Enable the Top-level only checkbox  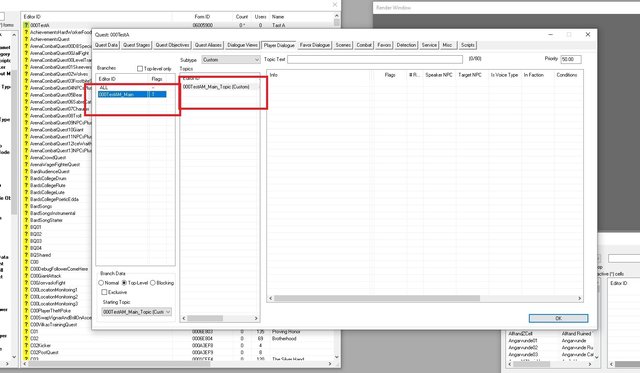140,69
